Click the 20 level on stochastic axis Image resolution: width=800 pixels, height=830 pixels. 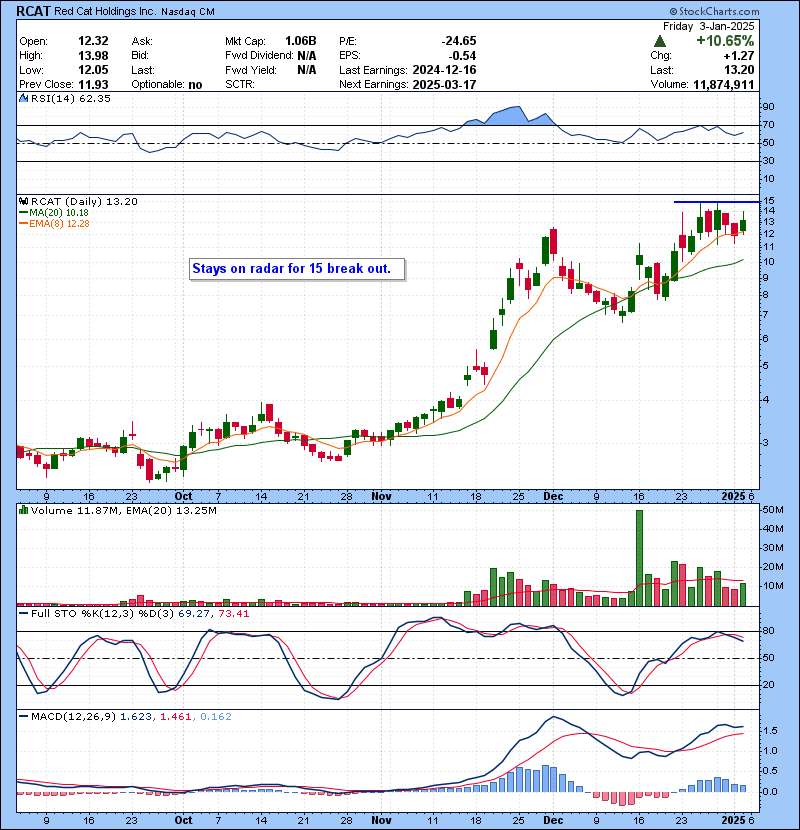click(768, 684)
